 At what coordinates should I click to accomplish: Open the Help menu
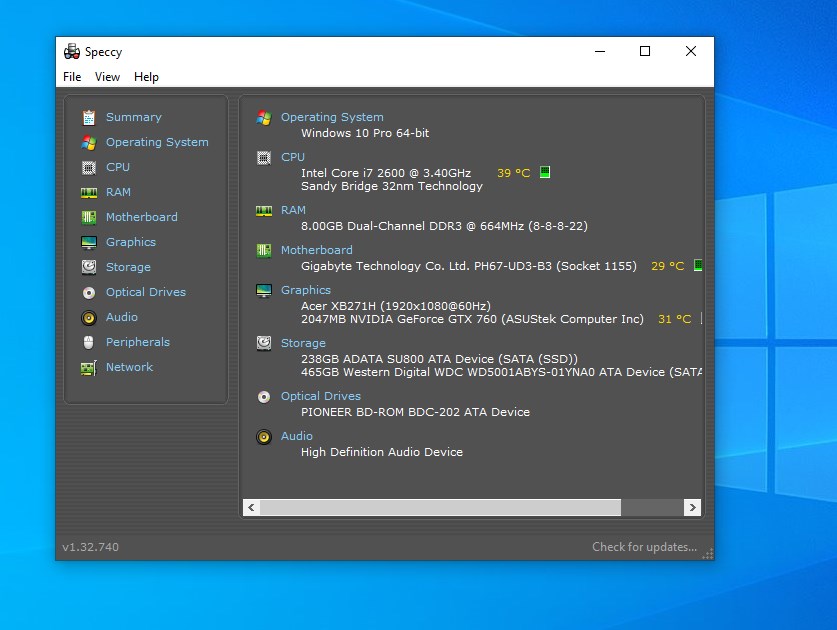(146, 77)
